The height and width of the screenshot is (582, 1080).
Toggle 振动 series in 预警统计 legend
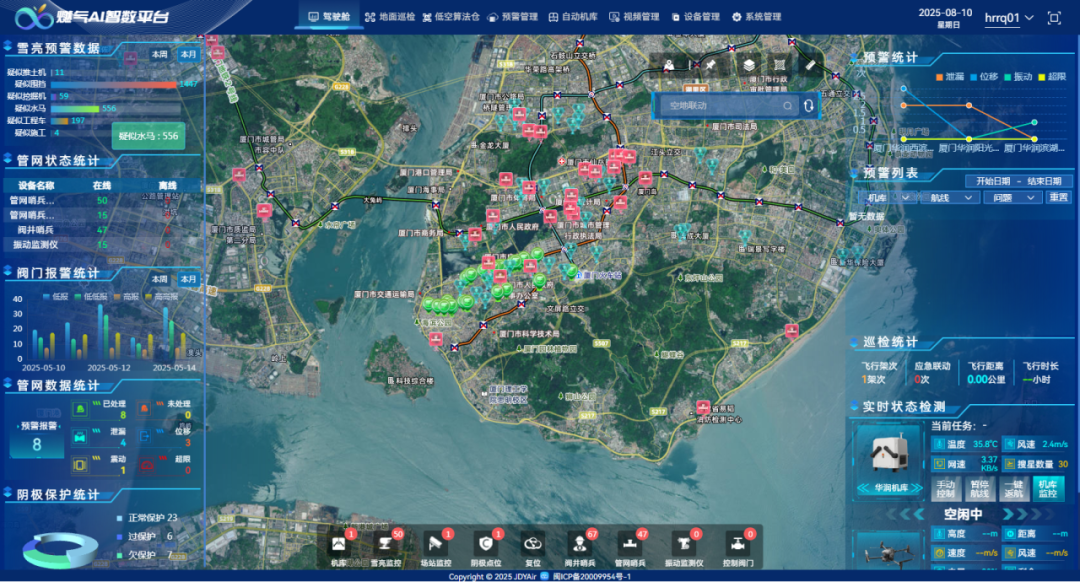tap(1018, 76)
